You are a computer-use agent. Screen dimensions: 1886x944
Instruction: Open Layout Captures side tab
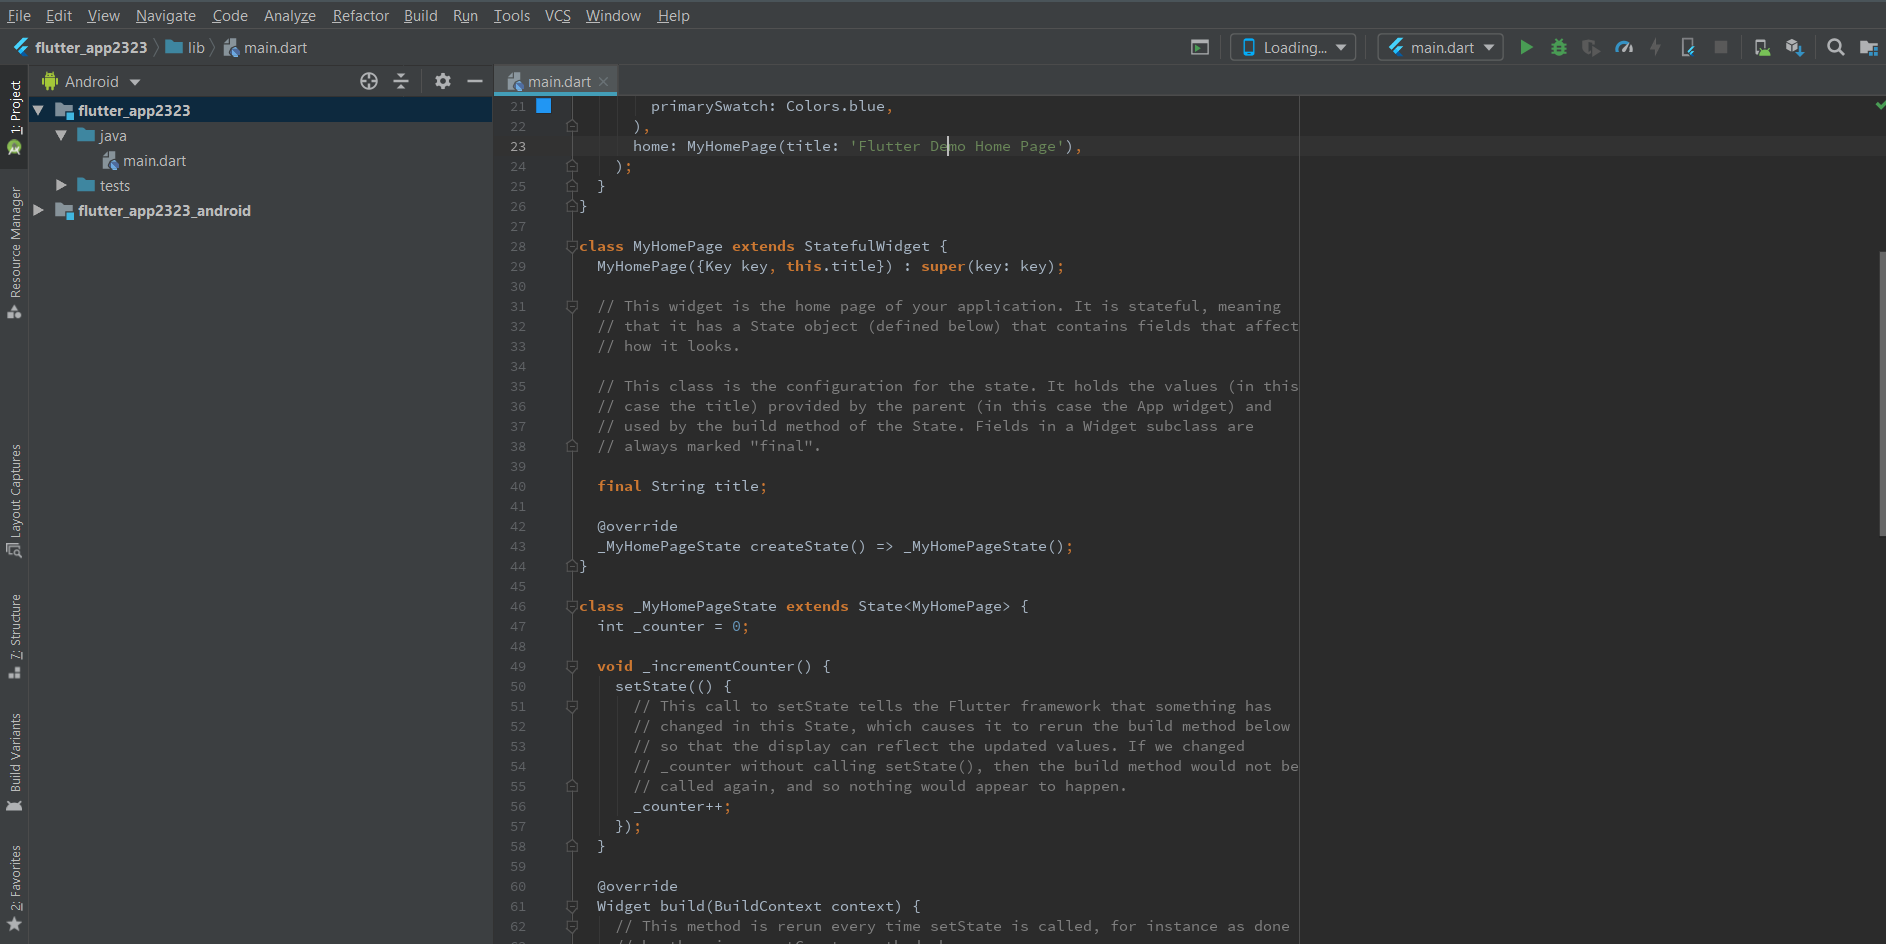click(14, 500)
